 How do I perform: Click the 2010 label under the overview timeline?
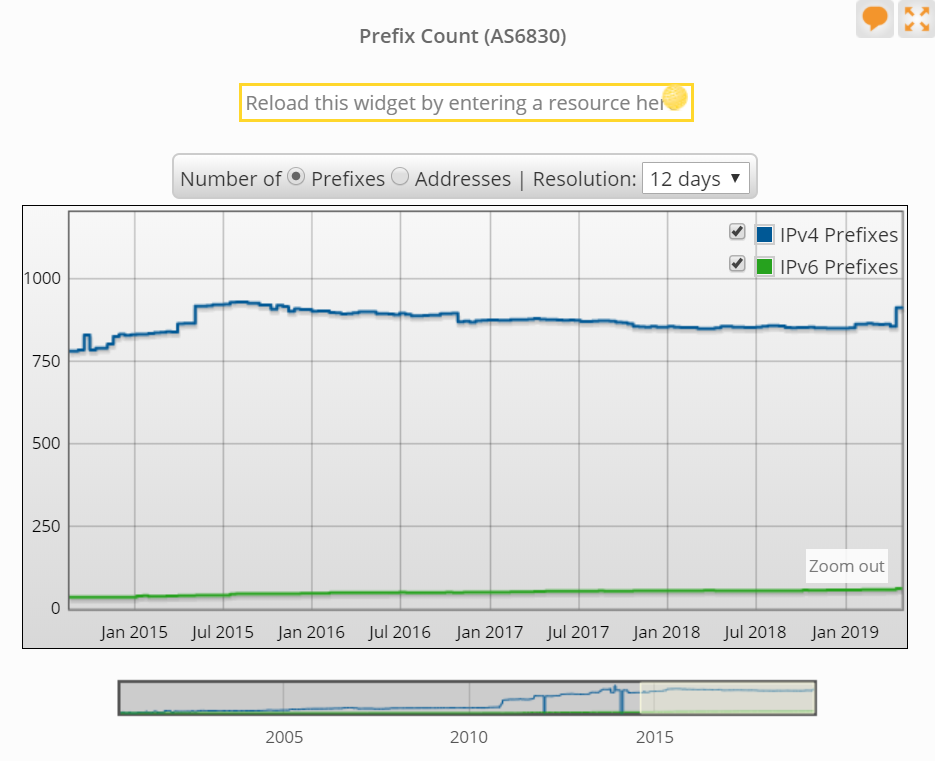click(x=469, y=738)
